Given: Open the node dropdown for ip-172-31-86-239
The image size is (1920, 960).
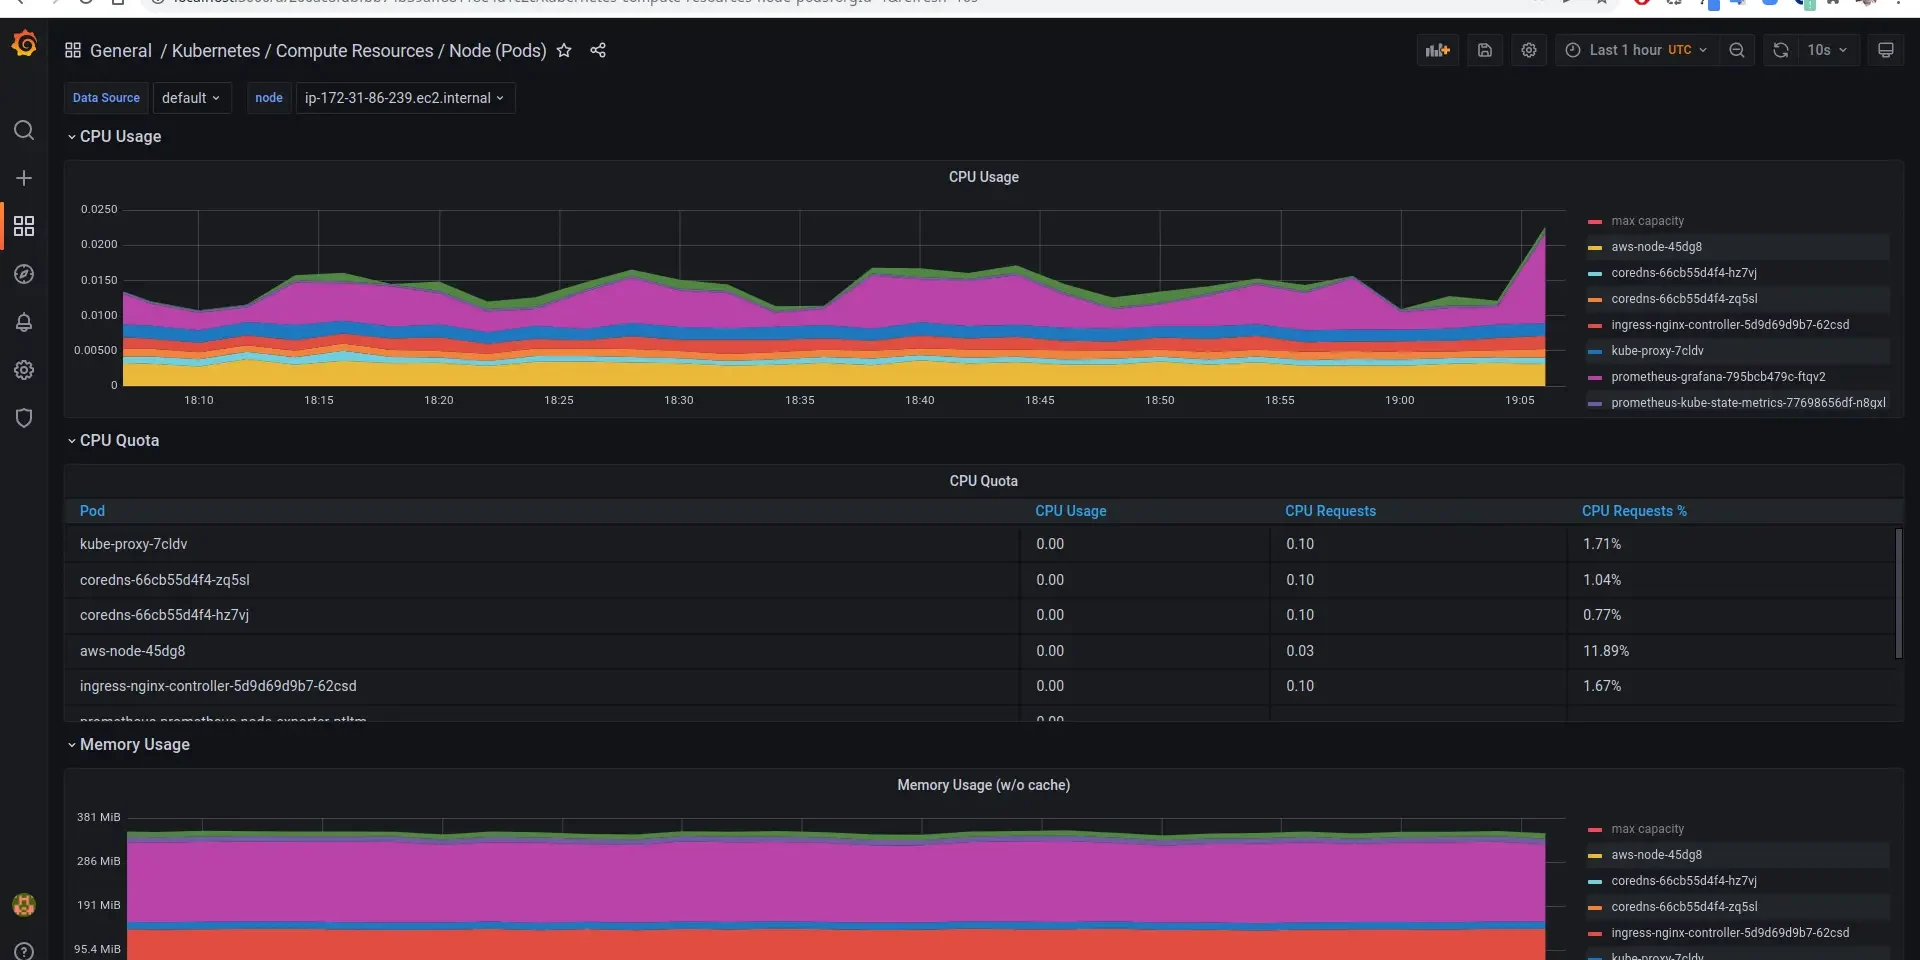Looking at the screenshot, I should [x=404, y=98].
